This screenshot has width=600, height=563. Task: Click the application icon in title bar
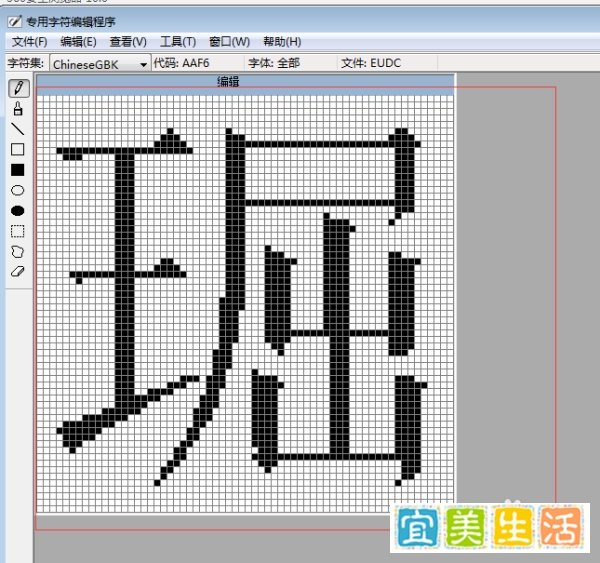point(15,21)
